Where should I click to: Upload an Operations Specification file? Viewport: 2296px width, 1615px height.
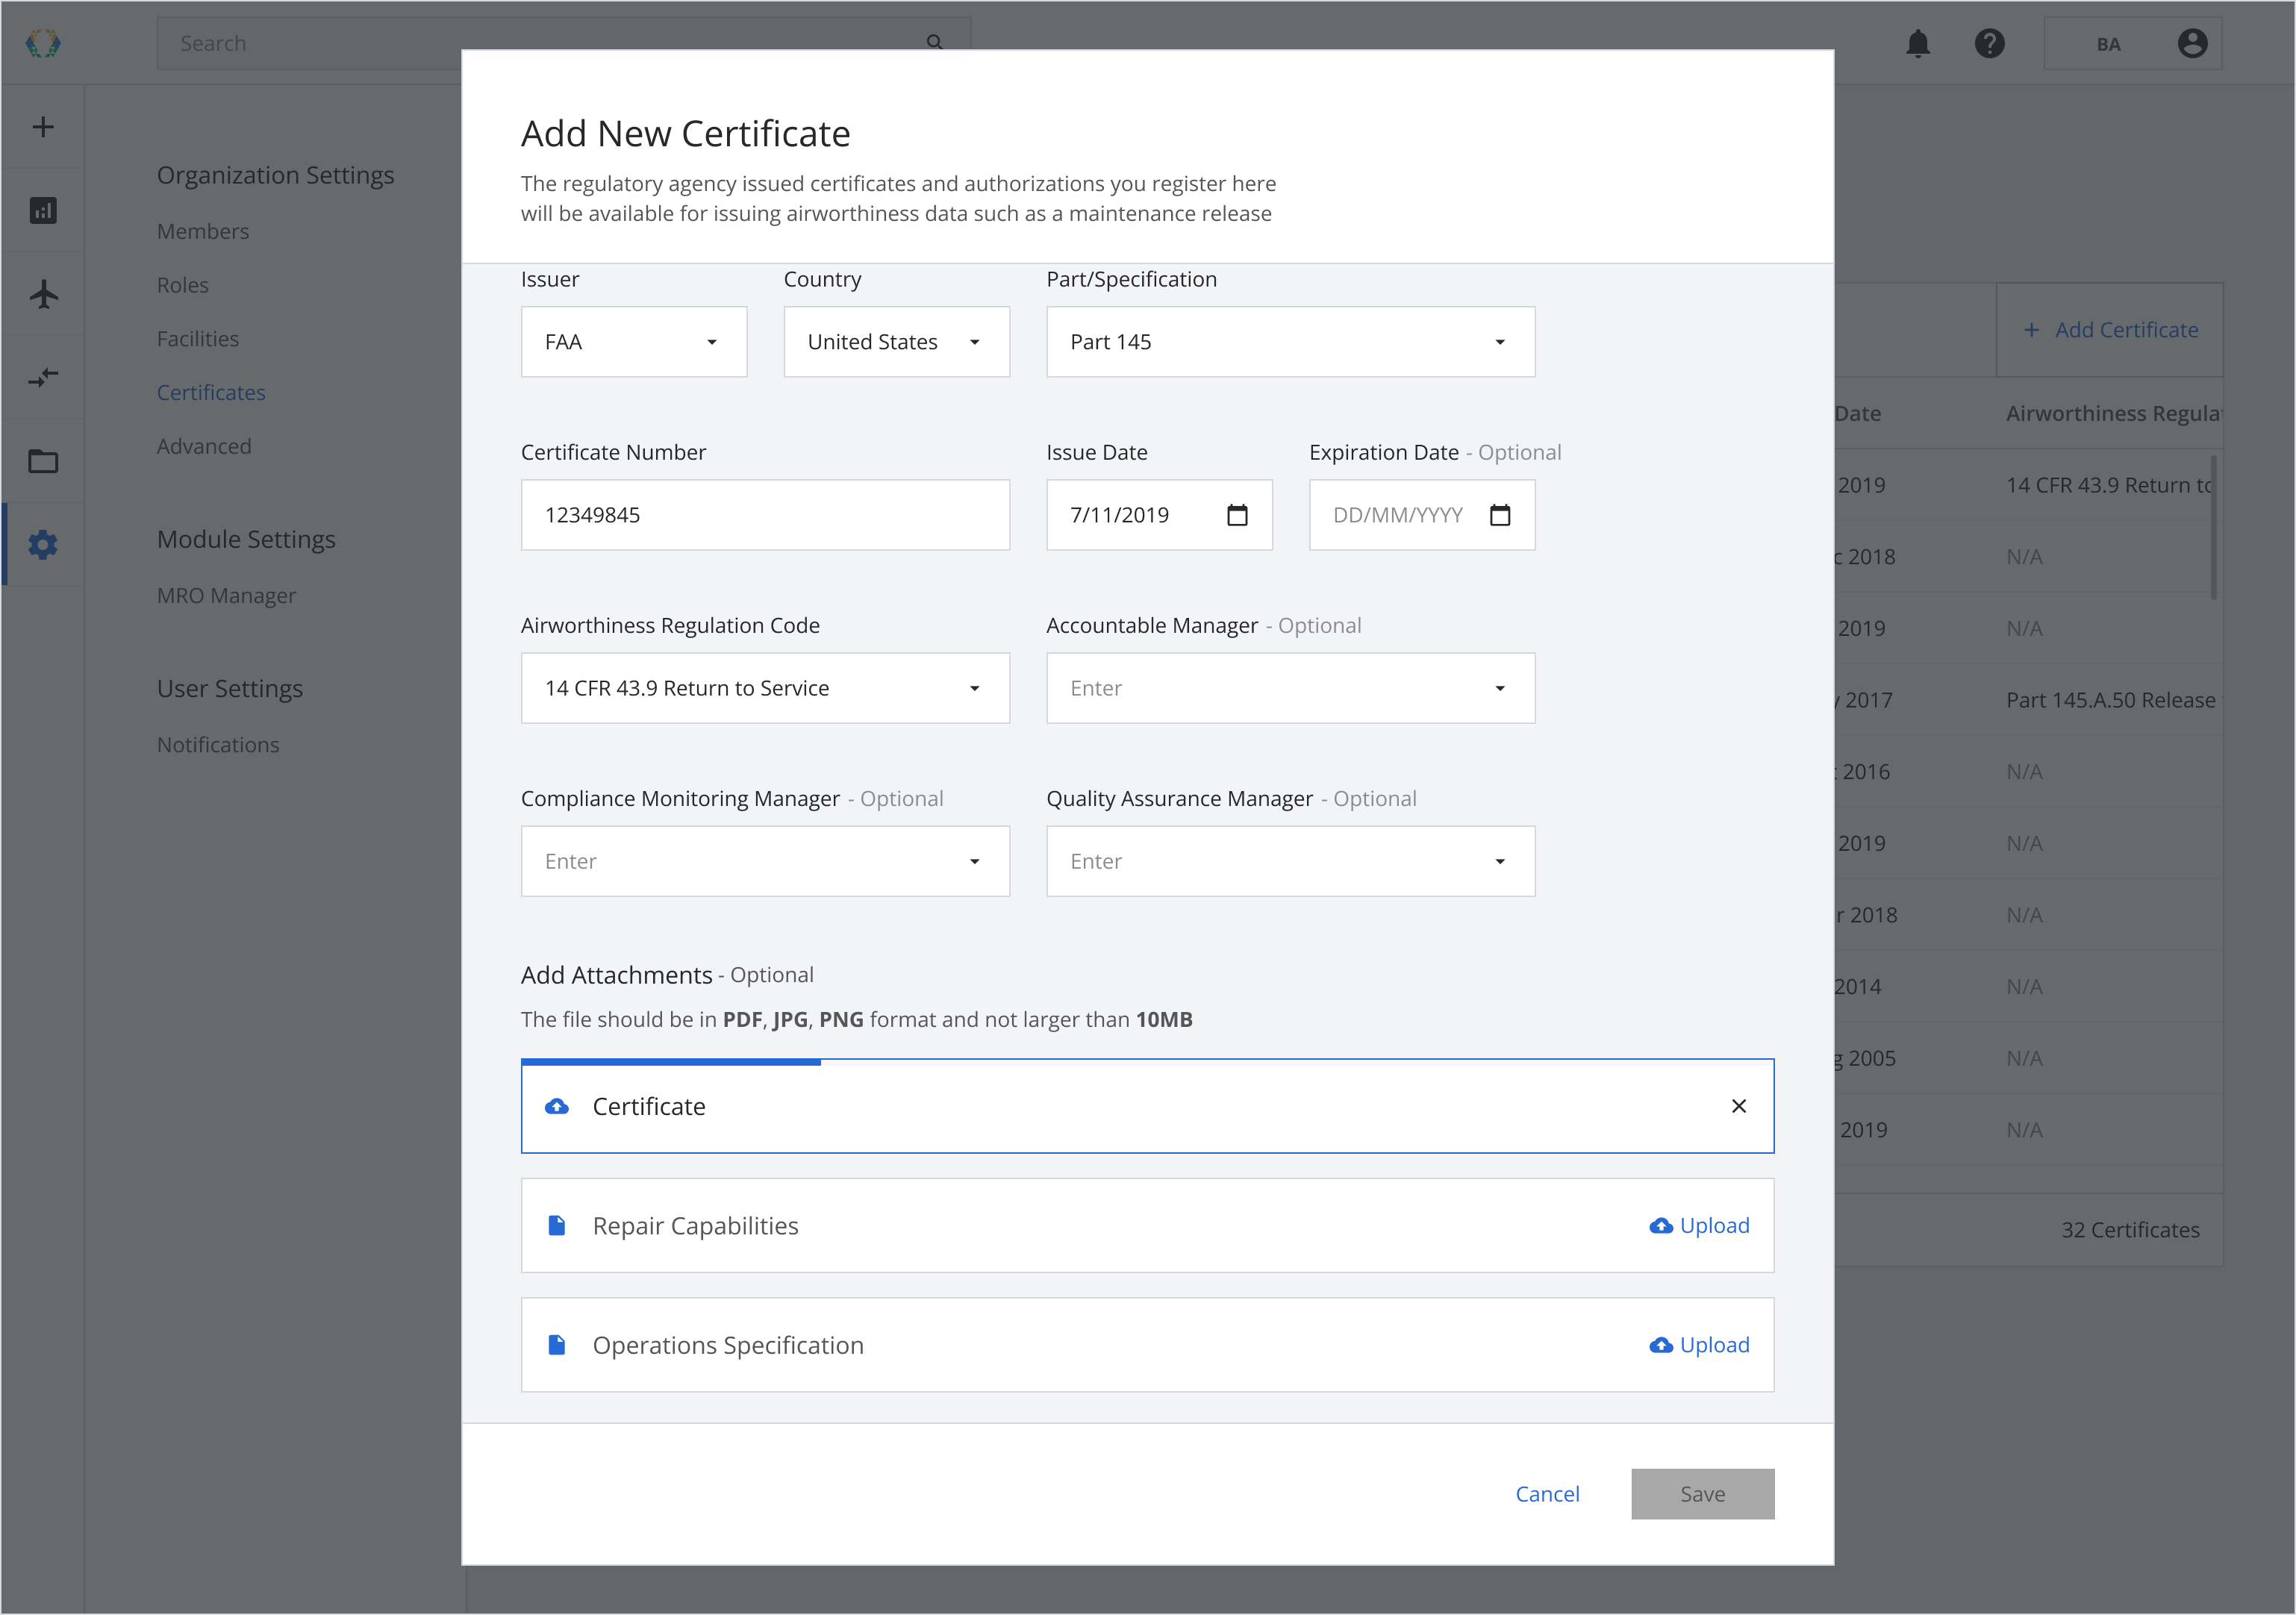pos(1700,1345)
